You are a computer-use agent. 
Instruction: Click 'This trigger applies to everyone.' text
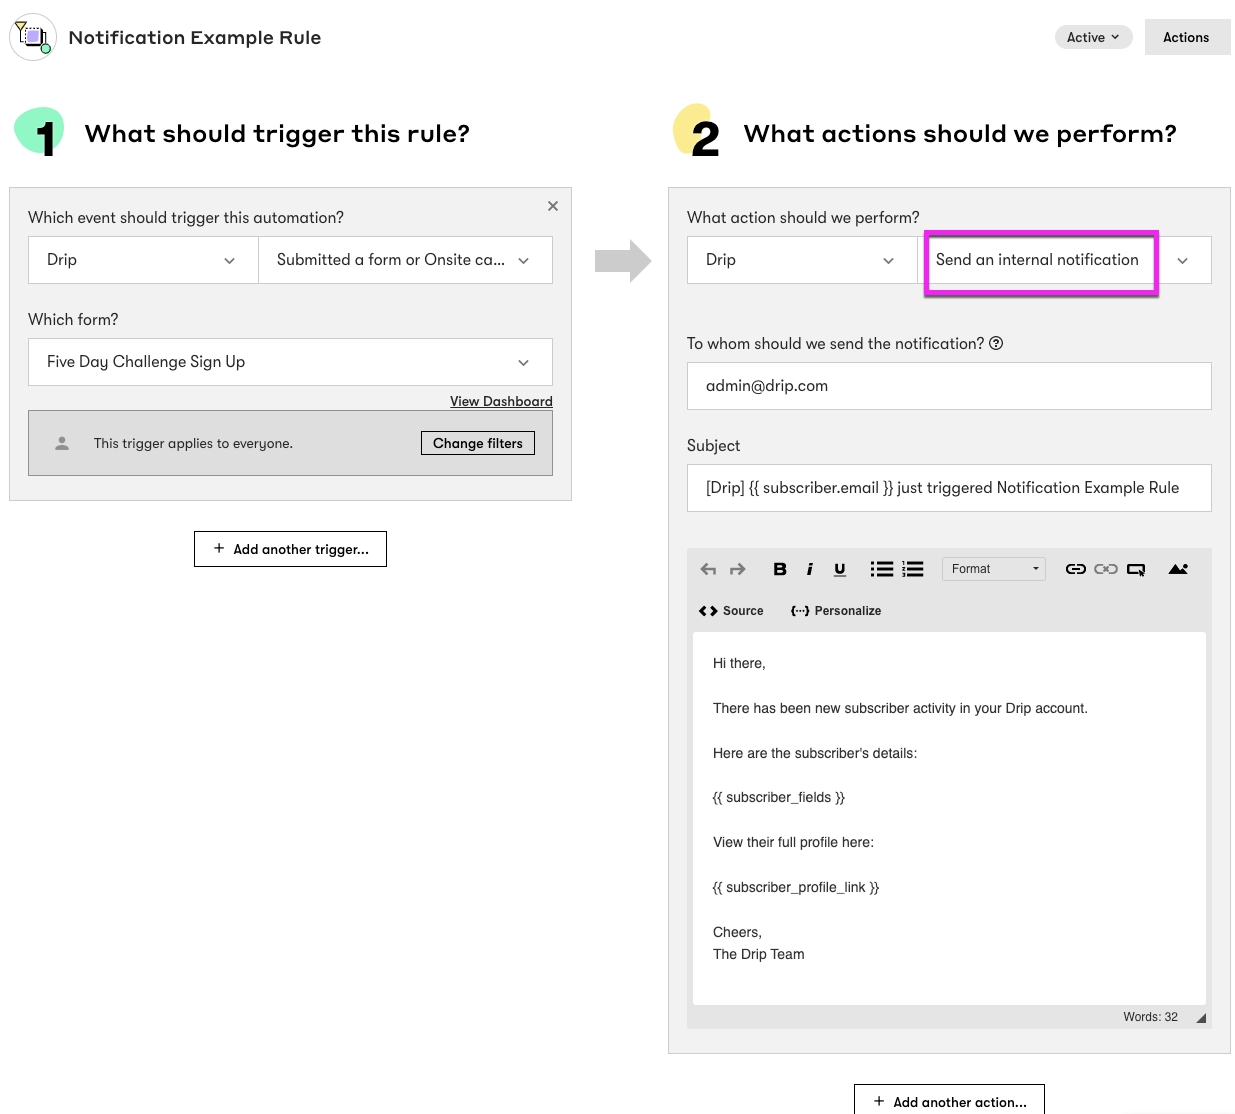click(193, 443)
